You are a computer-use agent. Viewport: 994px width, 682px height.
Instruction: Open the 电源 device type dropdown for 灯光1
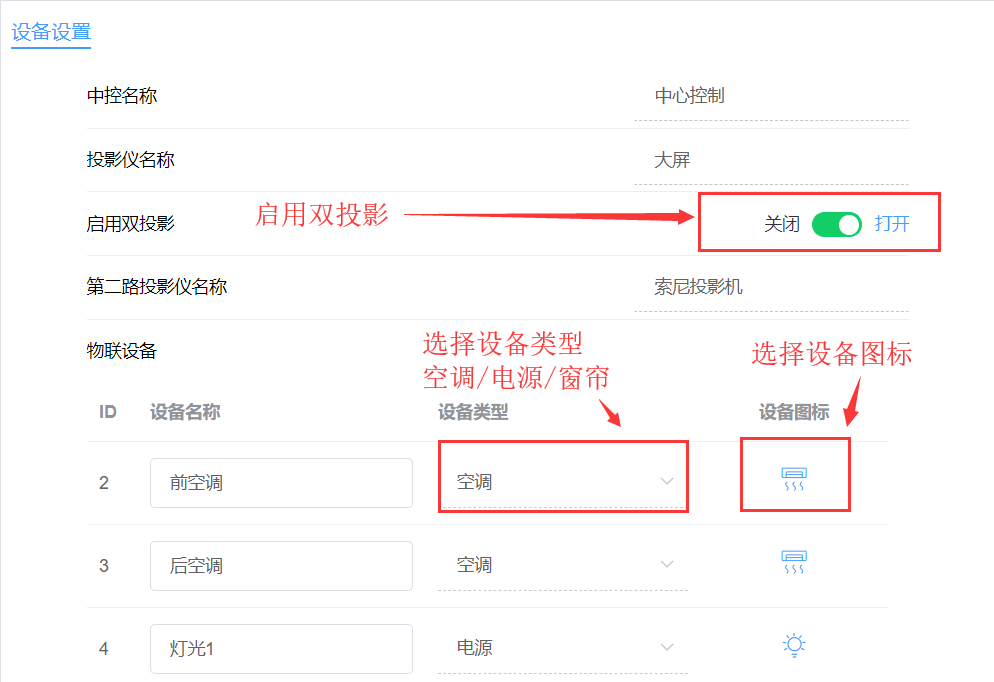[563, 648]
